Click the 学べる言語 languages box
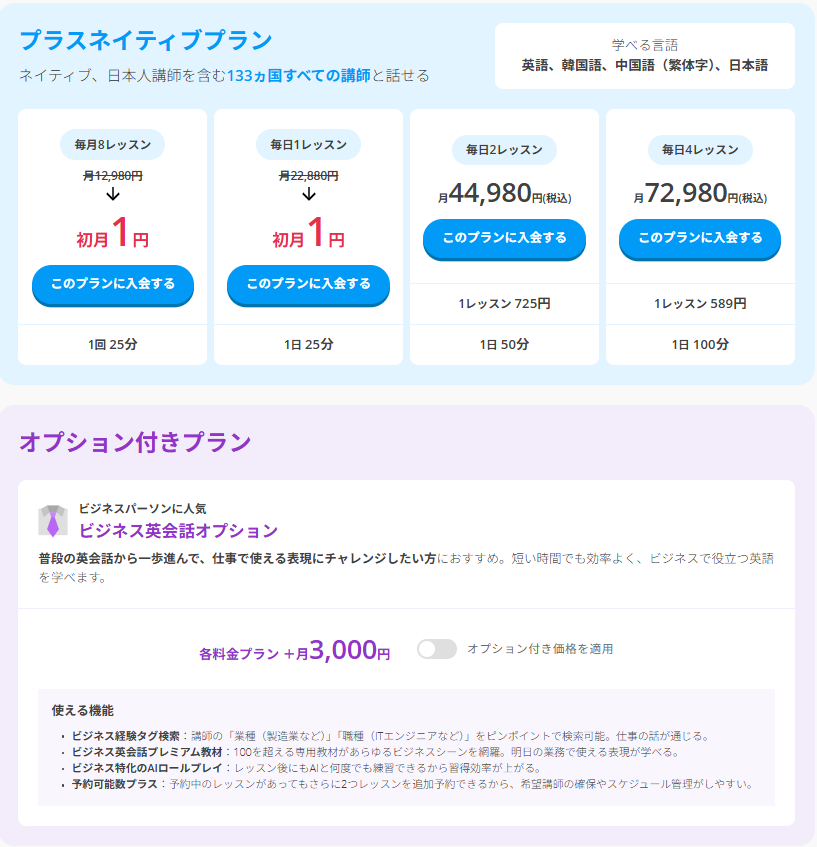This screenshot has height=847, width=817. coord(645,56)
